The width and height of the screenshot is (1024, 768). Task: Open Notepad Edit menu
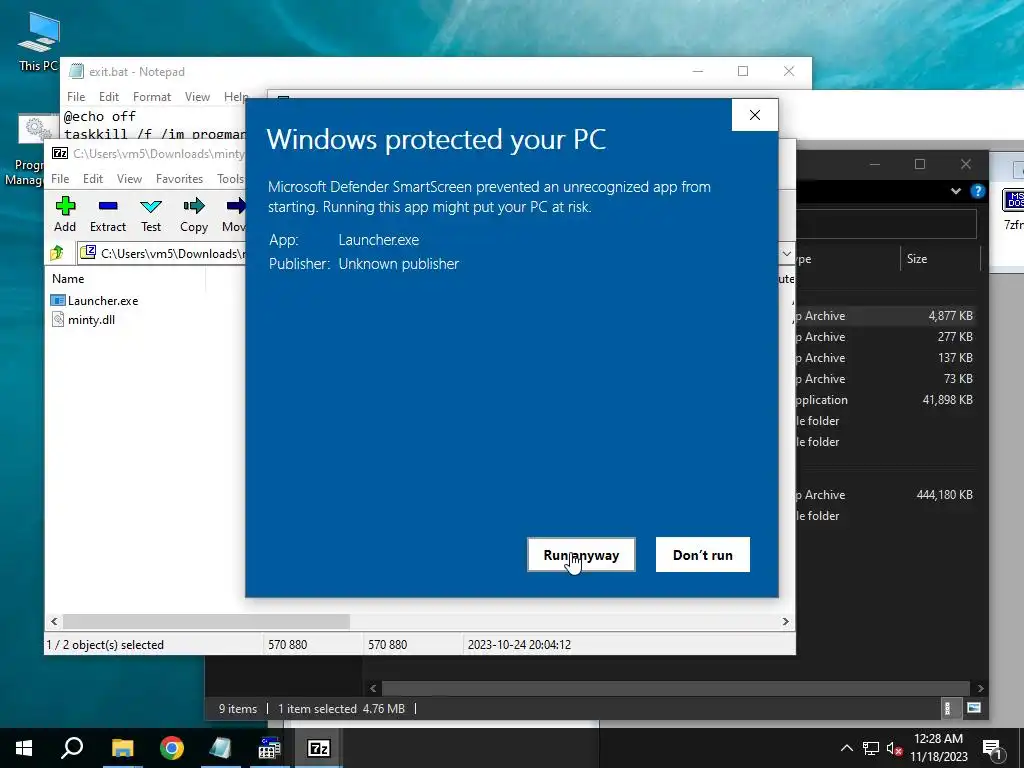click(109, 97)
